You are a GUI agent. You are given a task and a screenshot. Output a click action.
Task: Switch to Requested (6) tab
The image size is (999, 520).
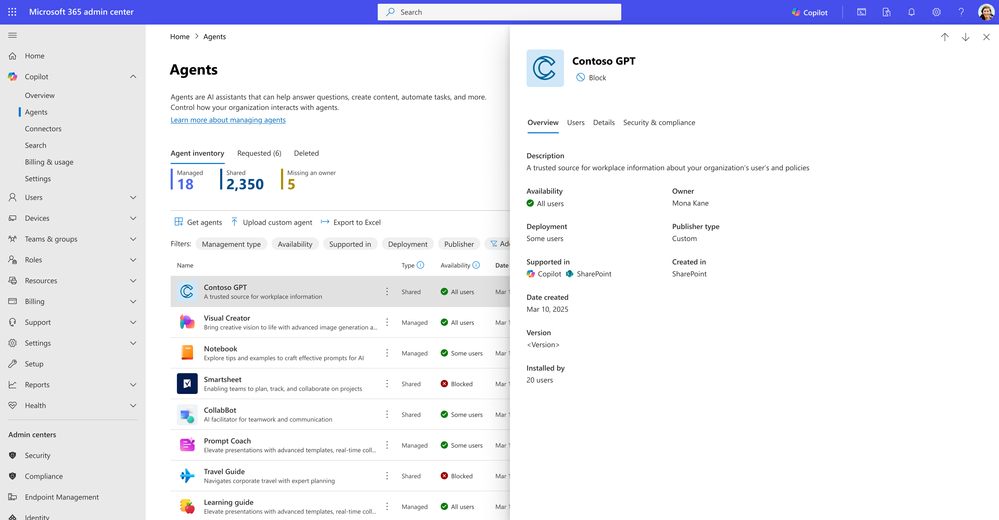pyautogui.click(x=259, y=154)
